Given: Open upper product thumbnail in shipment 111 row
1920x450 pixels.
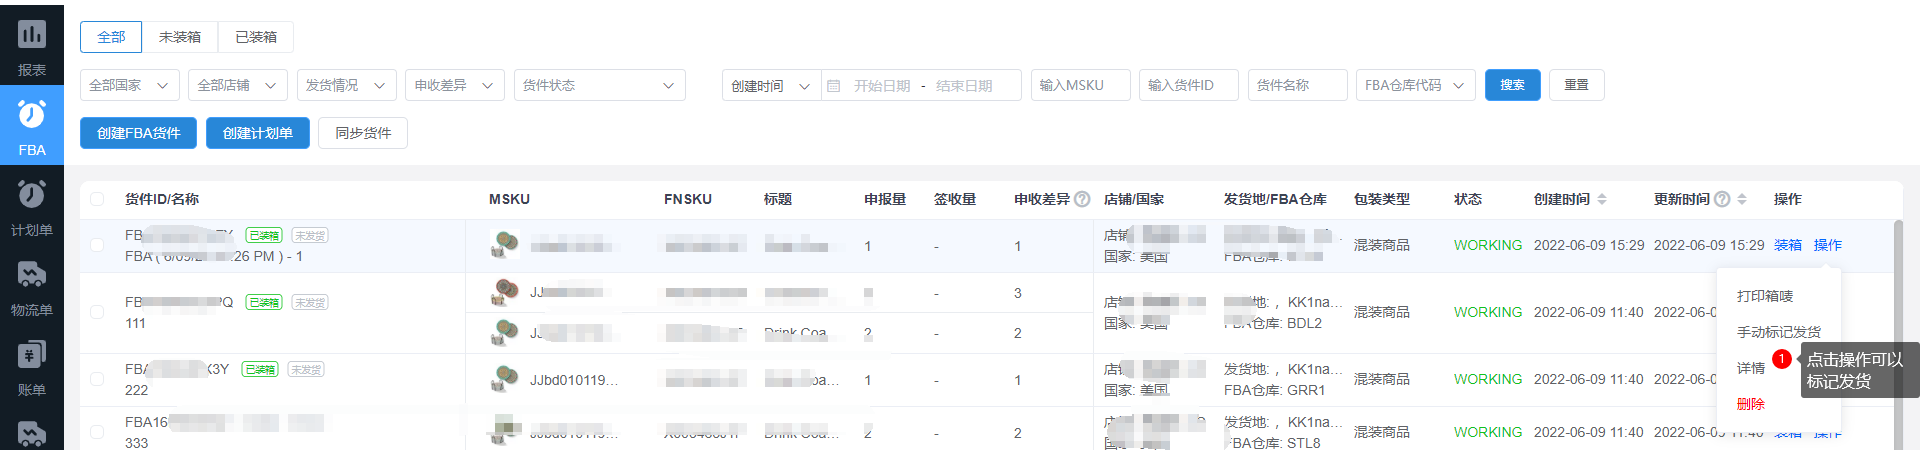Looking at the screenshot, I should 505,292.
